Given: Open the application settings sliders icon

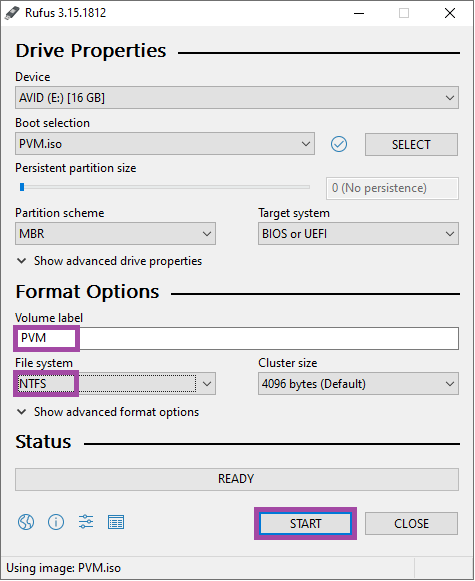Looking at the screenshot, I should coord(86,522).
